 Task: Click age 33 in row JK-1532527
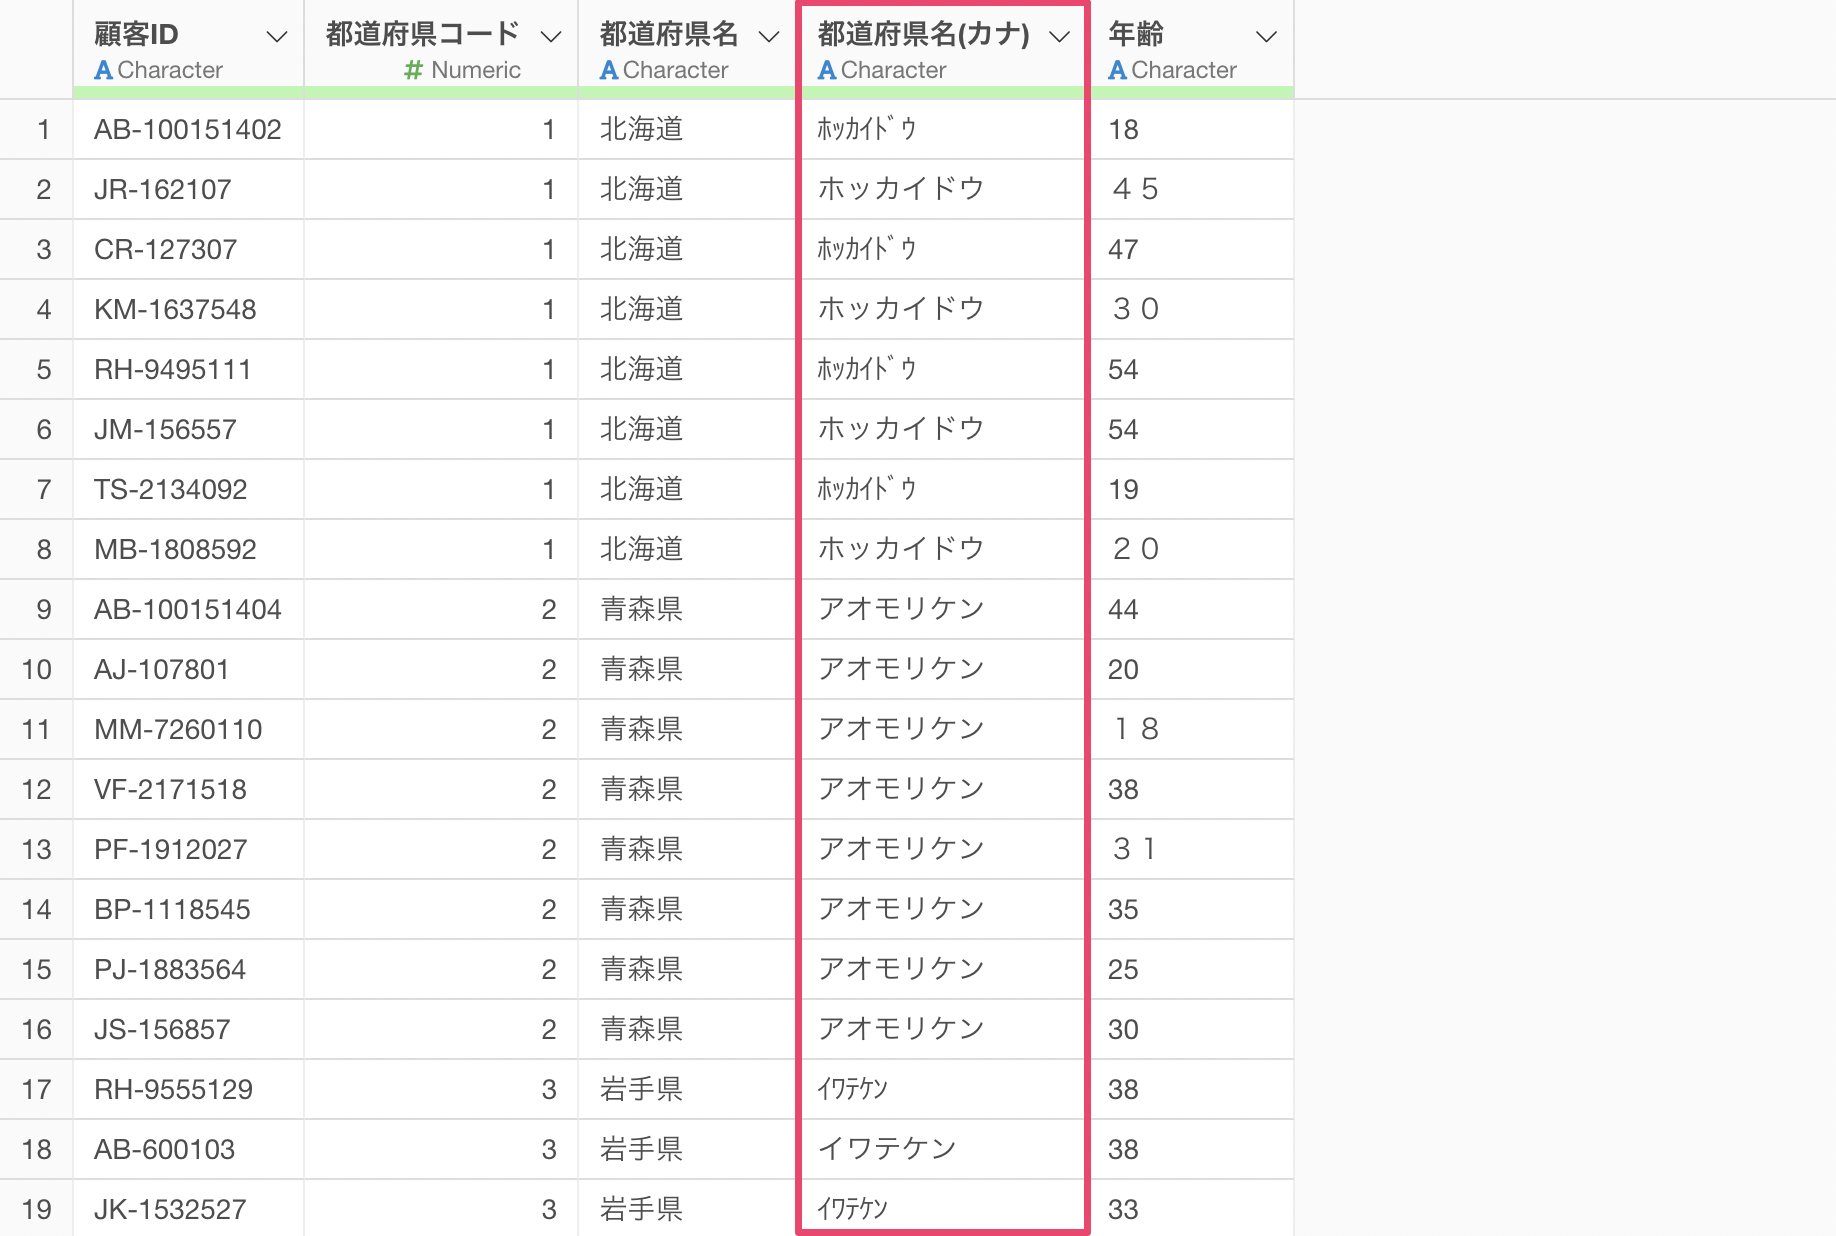coord(1123,1209)
